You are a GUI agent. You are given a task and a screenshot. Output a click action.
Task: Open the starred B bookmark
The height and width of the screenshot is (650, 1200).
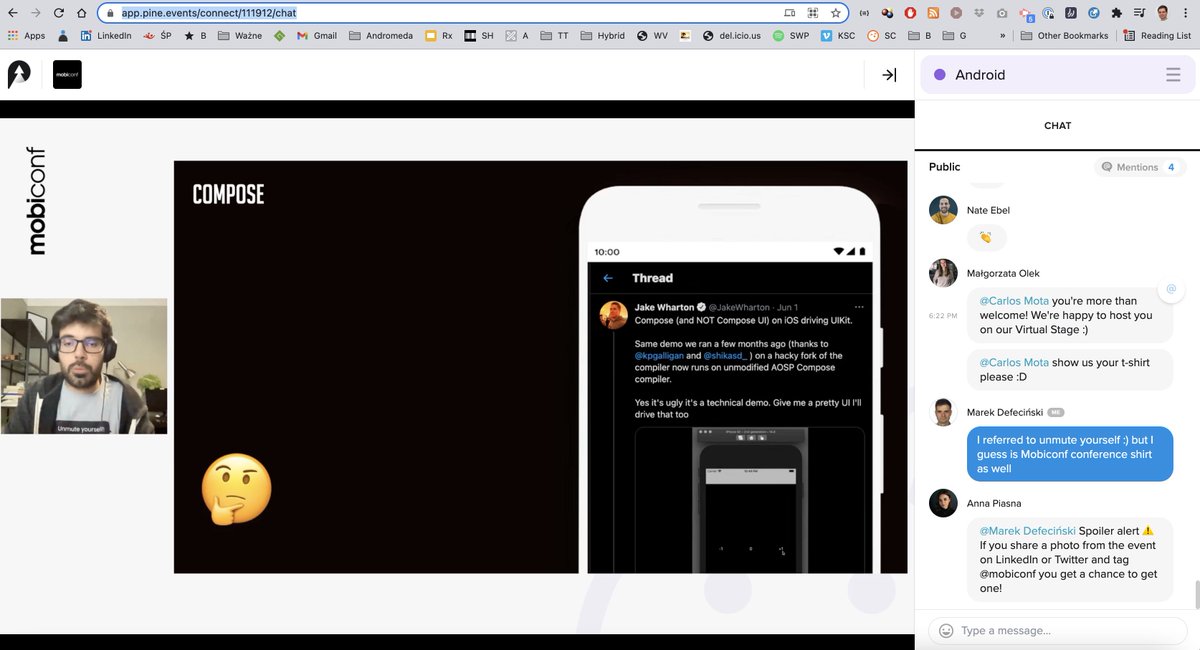coord(195,35)
